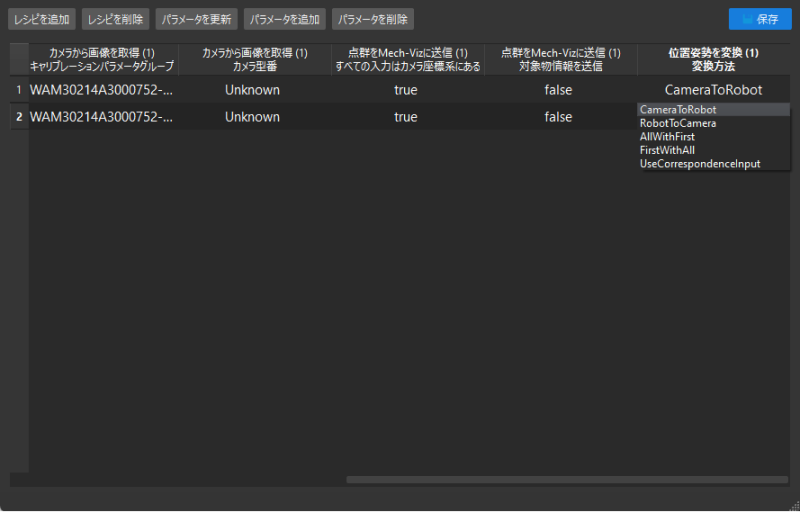
Task: Click the table's top-left corner cell
Action: pos(19,60)
